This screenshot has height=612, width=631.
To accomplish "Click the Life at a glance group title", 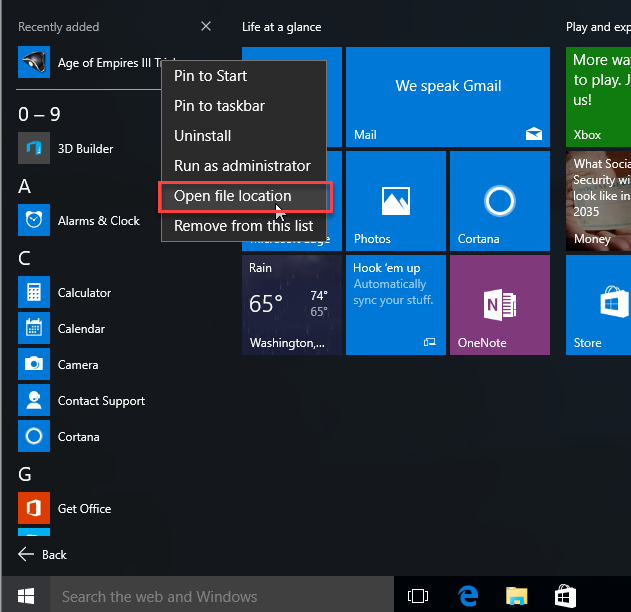I will [x=281, y=27].
